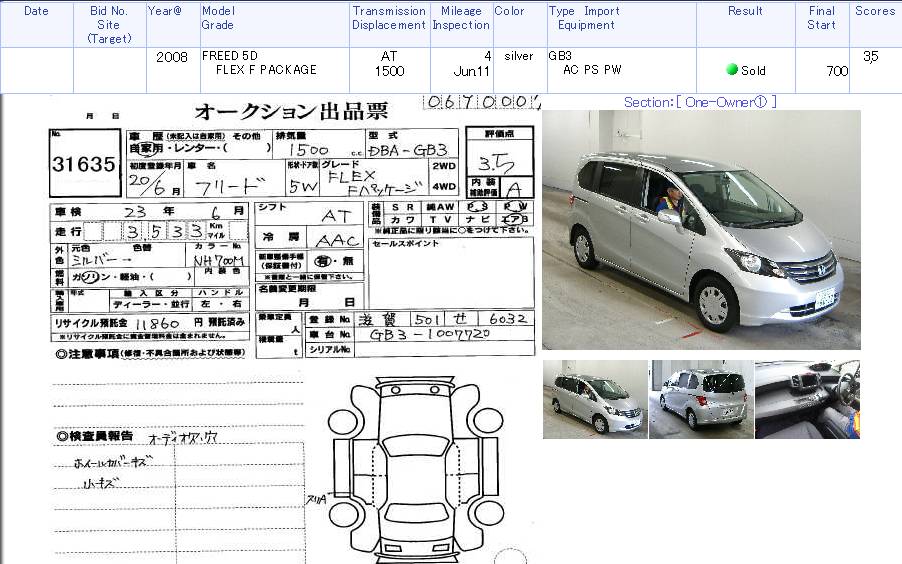The image size is (902, 564).
Task: Click the lot number 31635 on sheet
Action: (84, 164)
